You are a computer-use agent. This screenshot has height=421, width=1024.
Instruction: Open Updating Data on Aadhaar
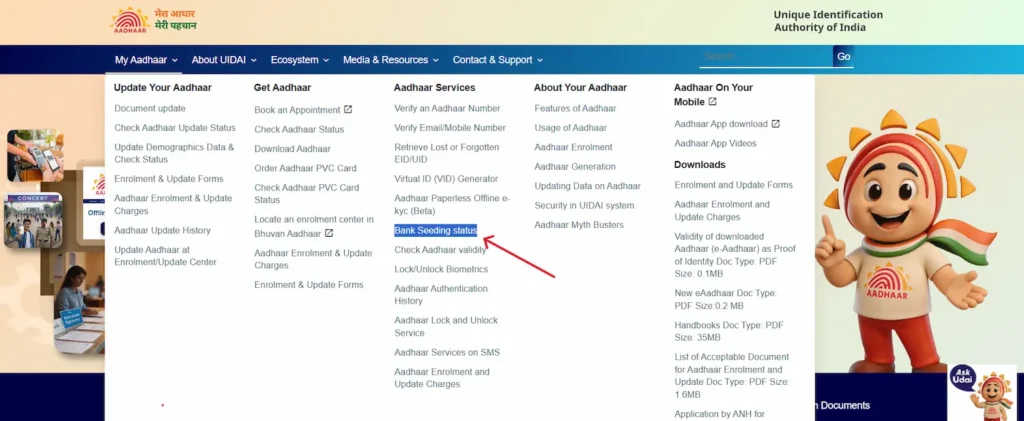point(588,186)
